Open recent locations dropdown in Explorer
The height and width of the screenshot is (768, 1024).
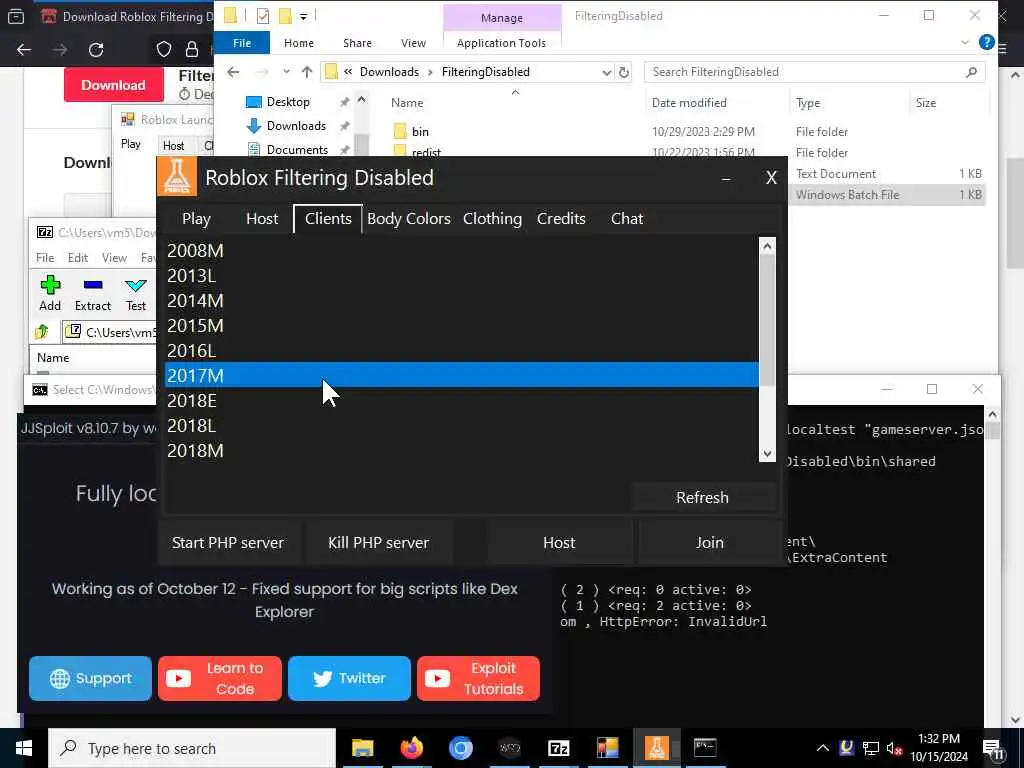[x=286, y=72]
